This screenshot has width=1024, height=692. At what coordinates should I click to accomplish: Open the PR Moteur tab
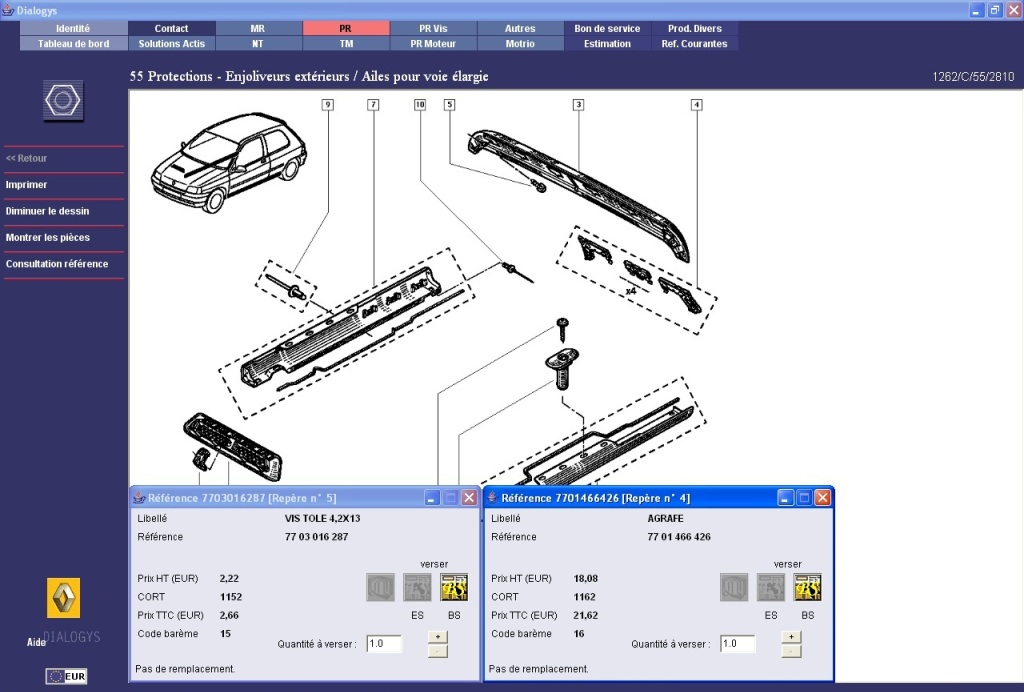[433, 44]
